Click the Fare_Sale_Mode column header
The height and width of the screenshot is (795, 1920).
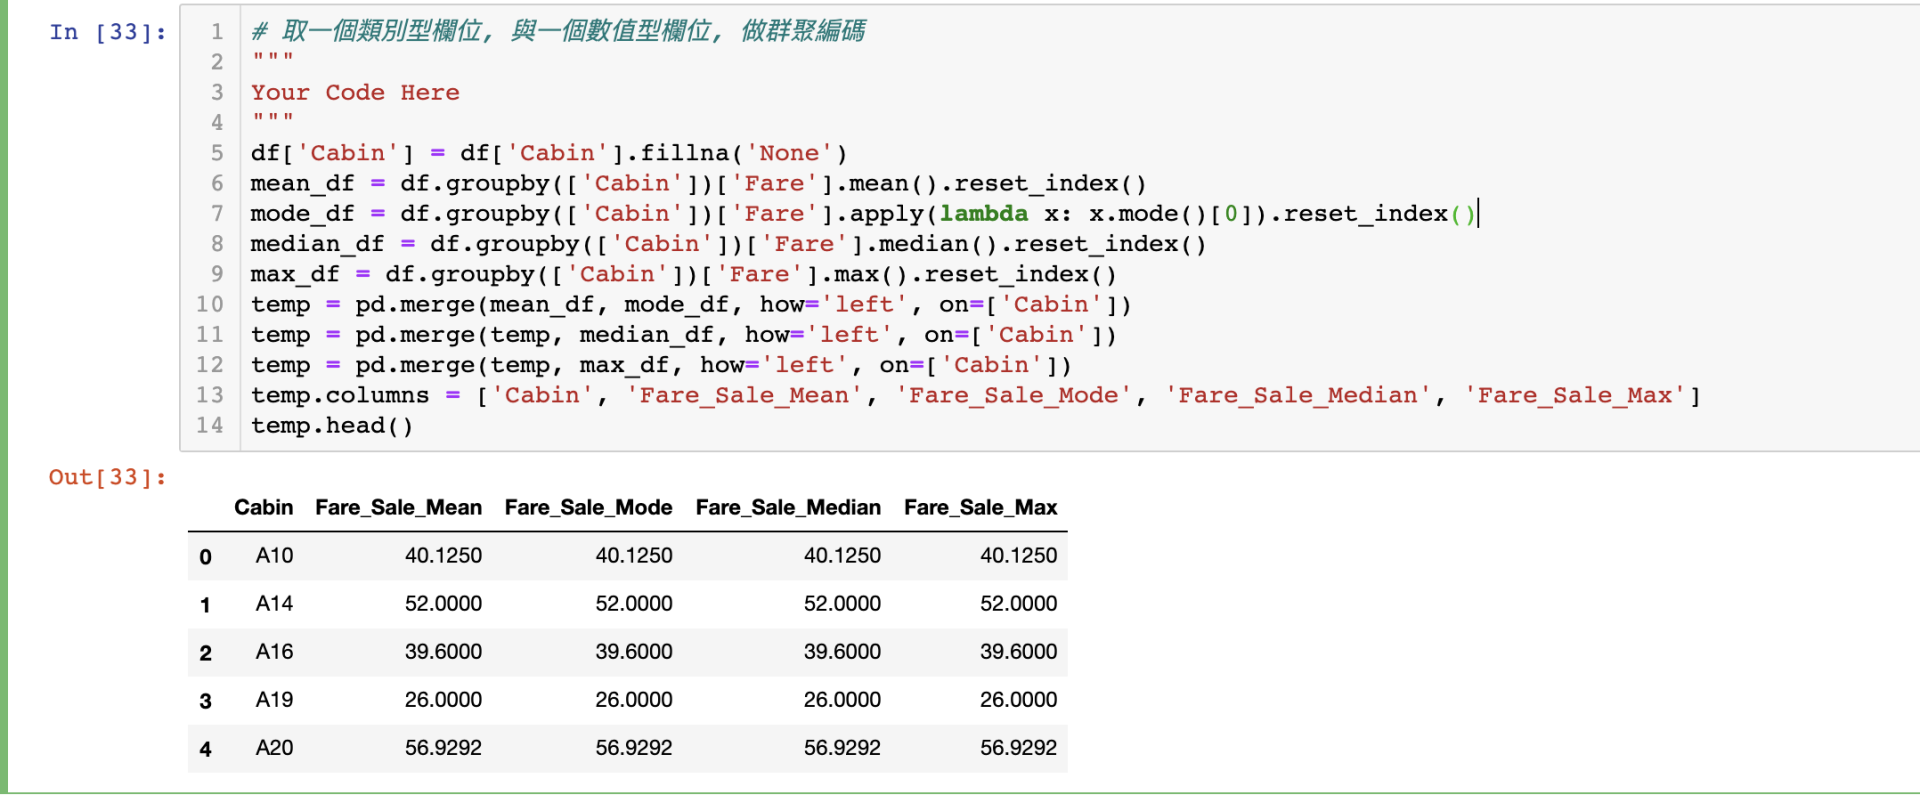[588, 508]
